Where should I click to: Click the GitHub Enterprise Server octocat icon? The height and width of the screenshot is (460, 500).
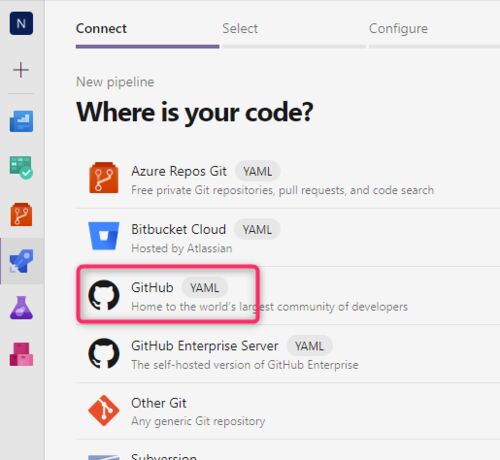tap(104, 353)
